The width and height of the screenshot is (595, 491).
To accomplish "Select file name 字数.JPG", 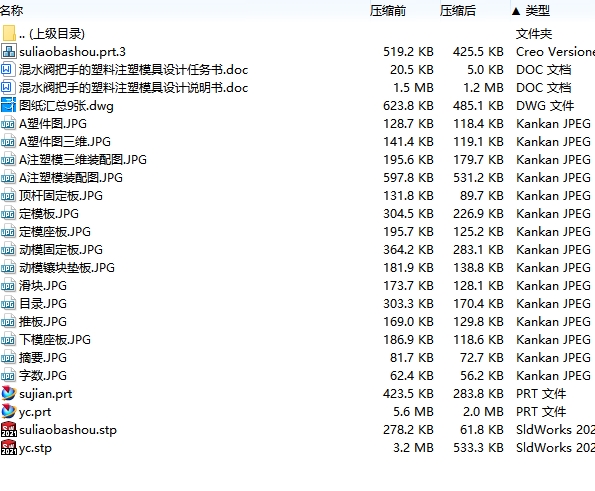I will click(x=43, y=376).
